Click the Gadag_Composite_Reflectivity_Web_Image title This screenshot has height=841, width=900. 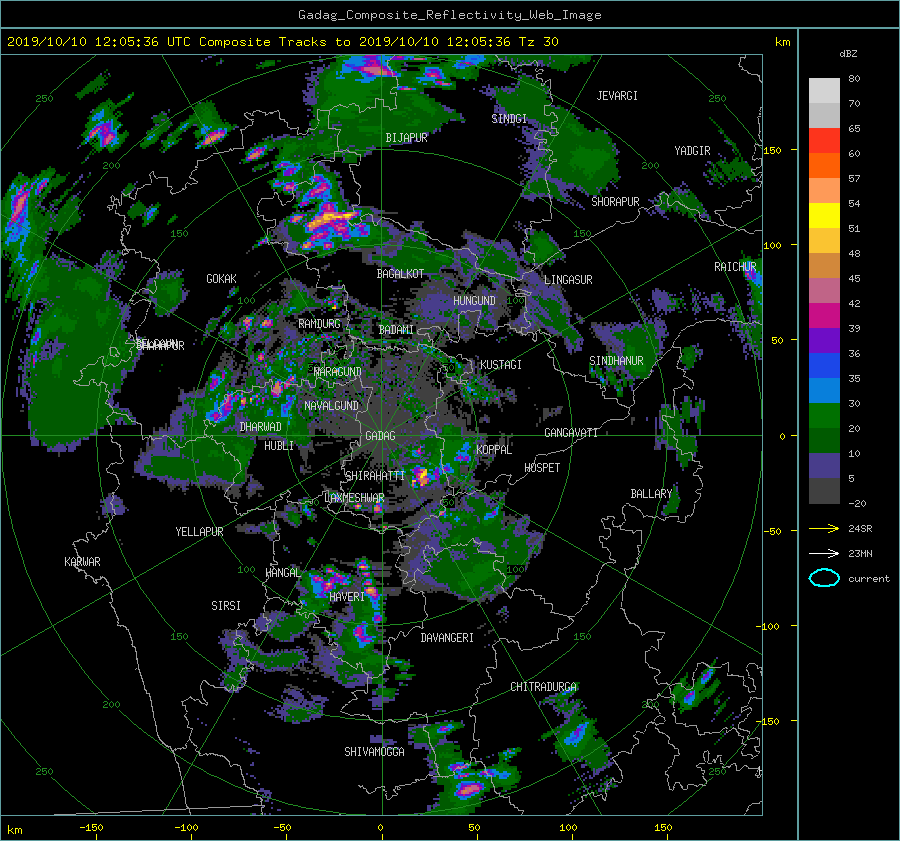pyautogui.click(x=449, y=15)
